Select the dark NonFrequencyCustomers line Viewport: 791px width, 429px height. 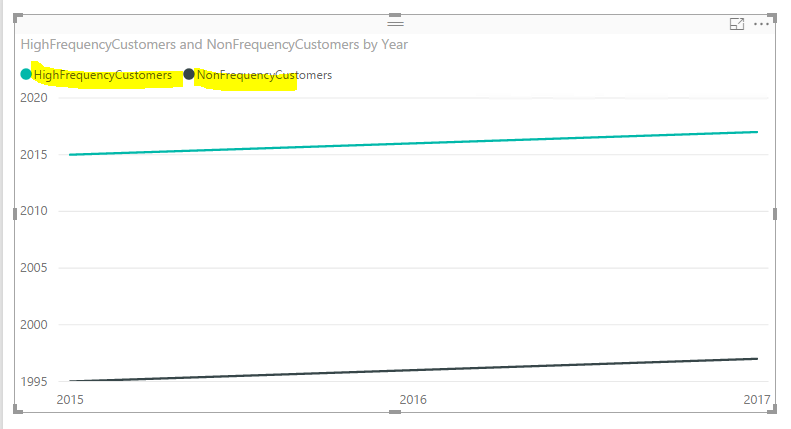click(413, 370)
